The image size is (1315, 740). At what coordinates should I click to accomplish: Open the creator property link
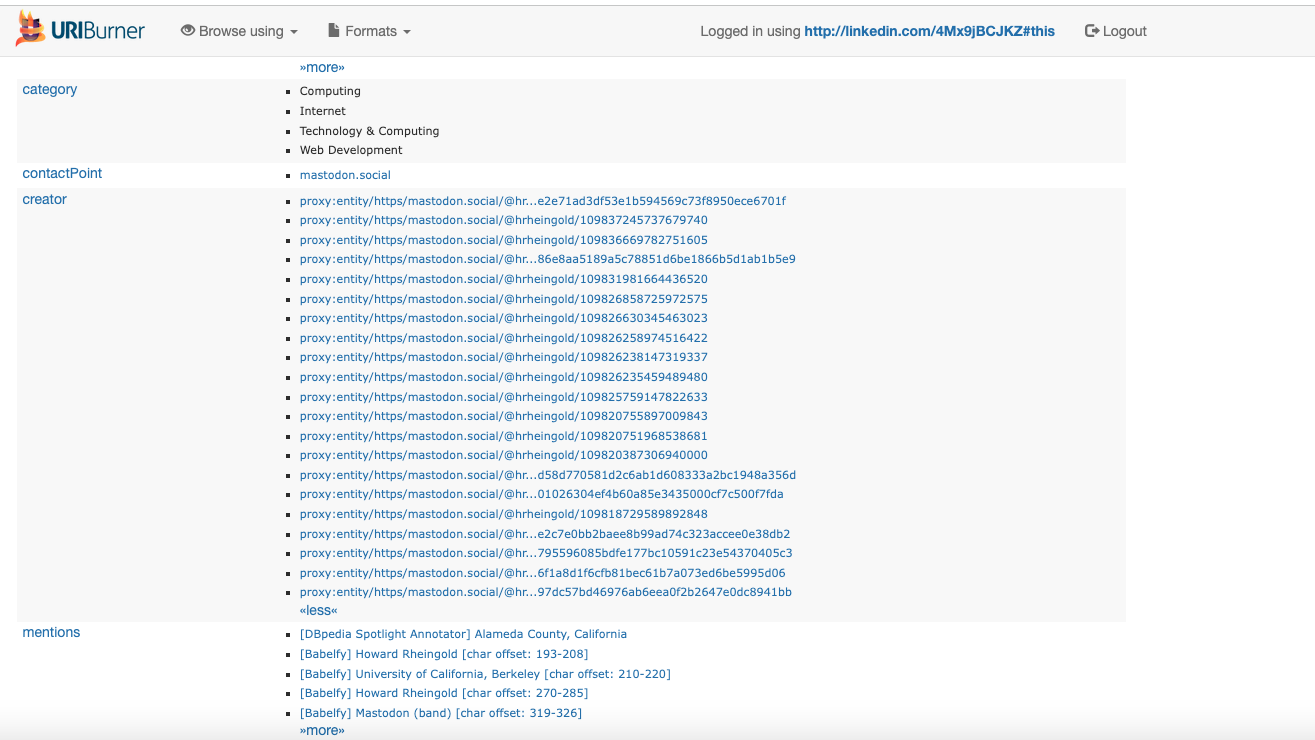45,199
